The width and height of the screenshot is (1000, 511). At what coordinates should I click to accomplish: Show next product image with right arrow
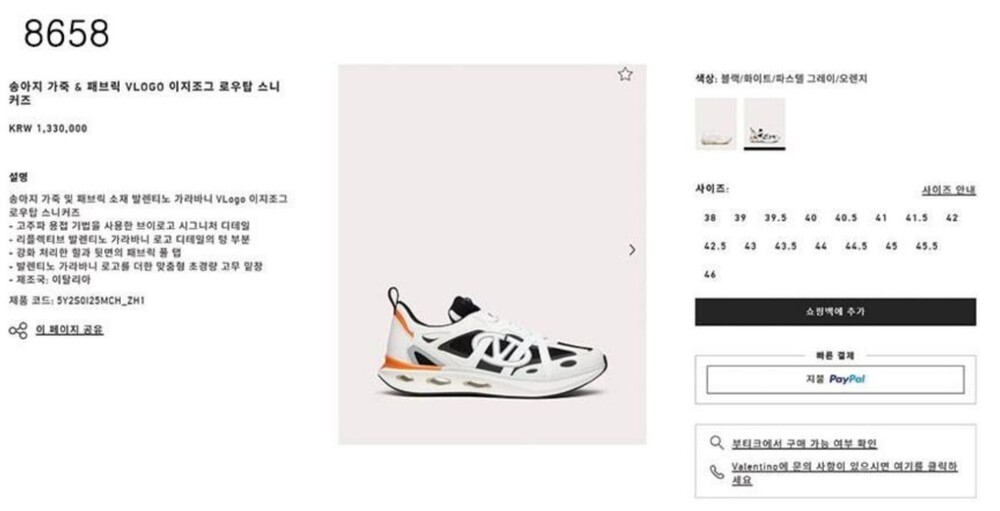pyautogui.click(x=632, y=249)
